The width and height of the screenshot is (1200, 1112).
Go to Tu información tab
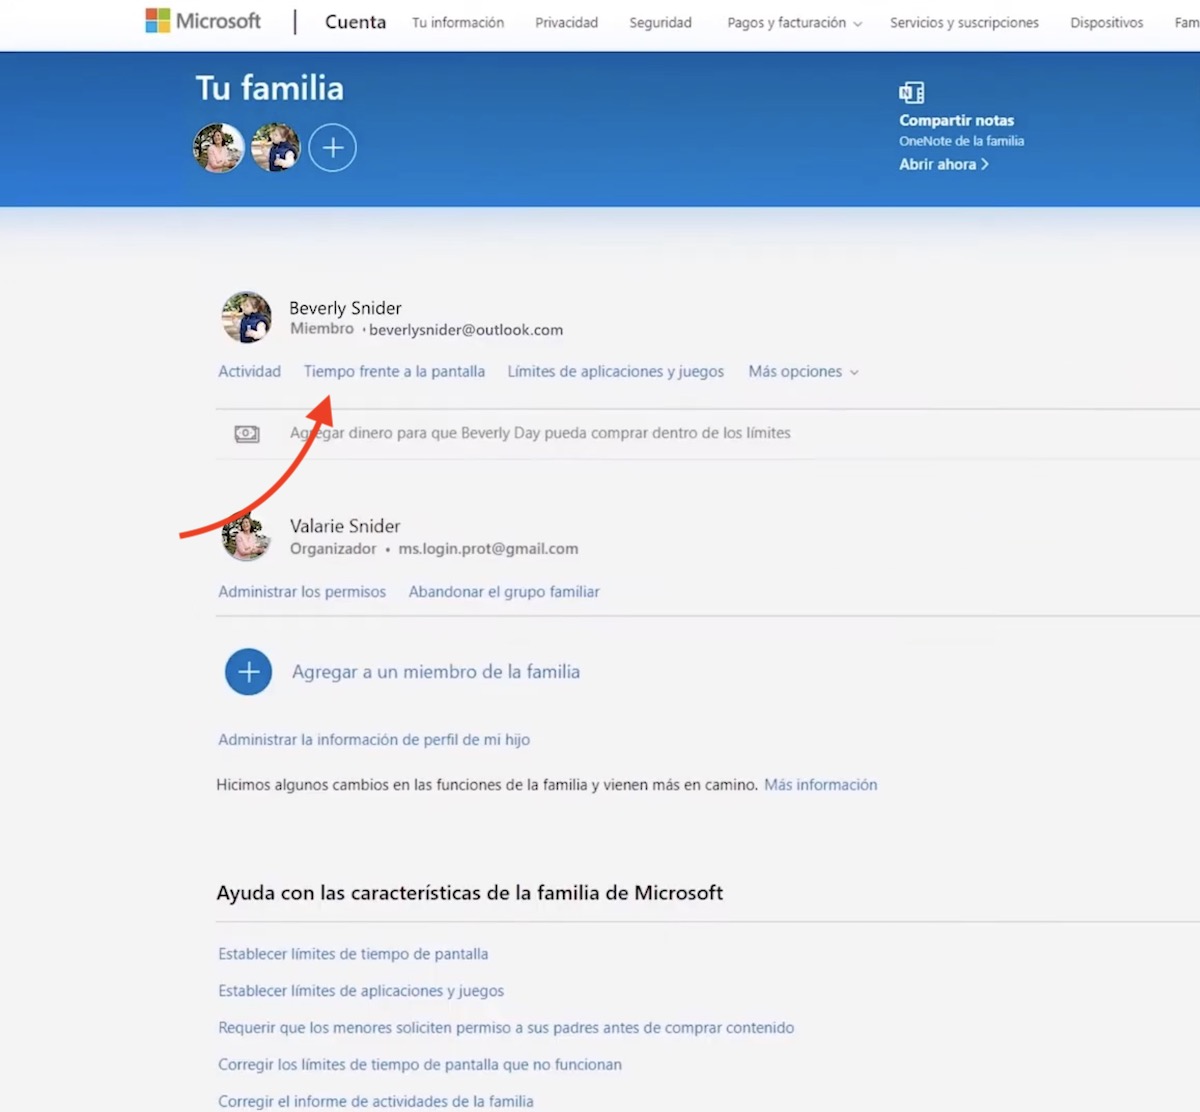point(458,22)
